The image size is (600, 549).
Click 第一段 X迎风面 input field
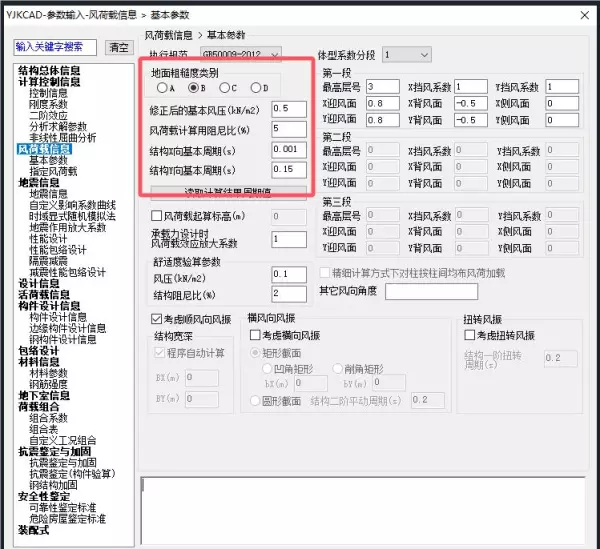383,103
